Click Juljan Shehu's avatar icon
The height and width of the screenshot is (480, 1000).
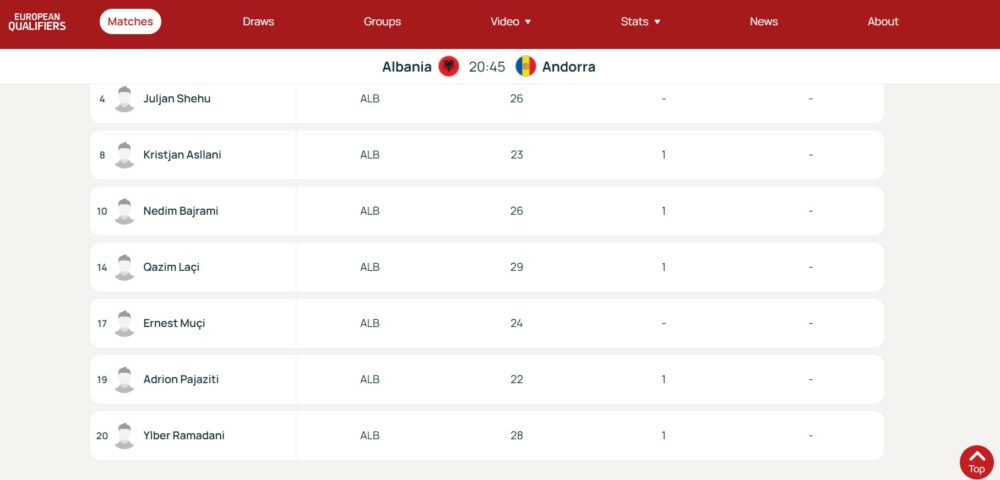[124, 99]
